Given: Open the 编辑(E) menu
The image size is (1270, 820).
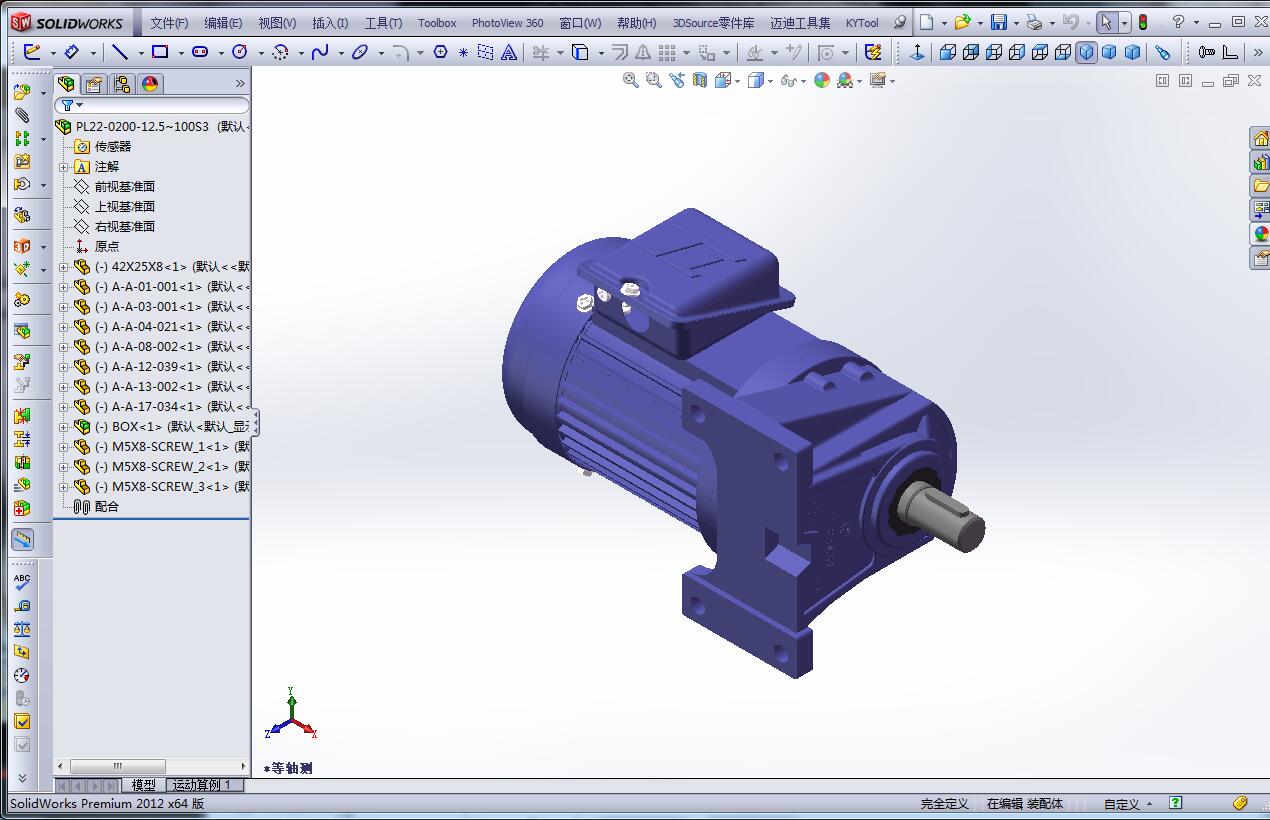Looking at the screenshot, I should tap(223, 23).
